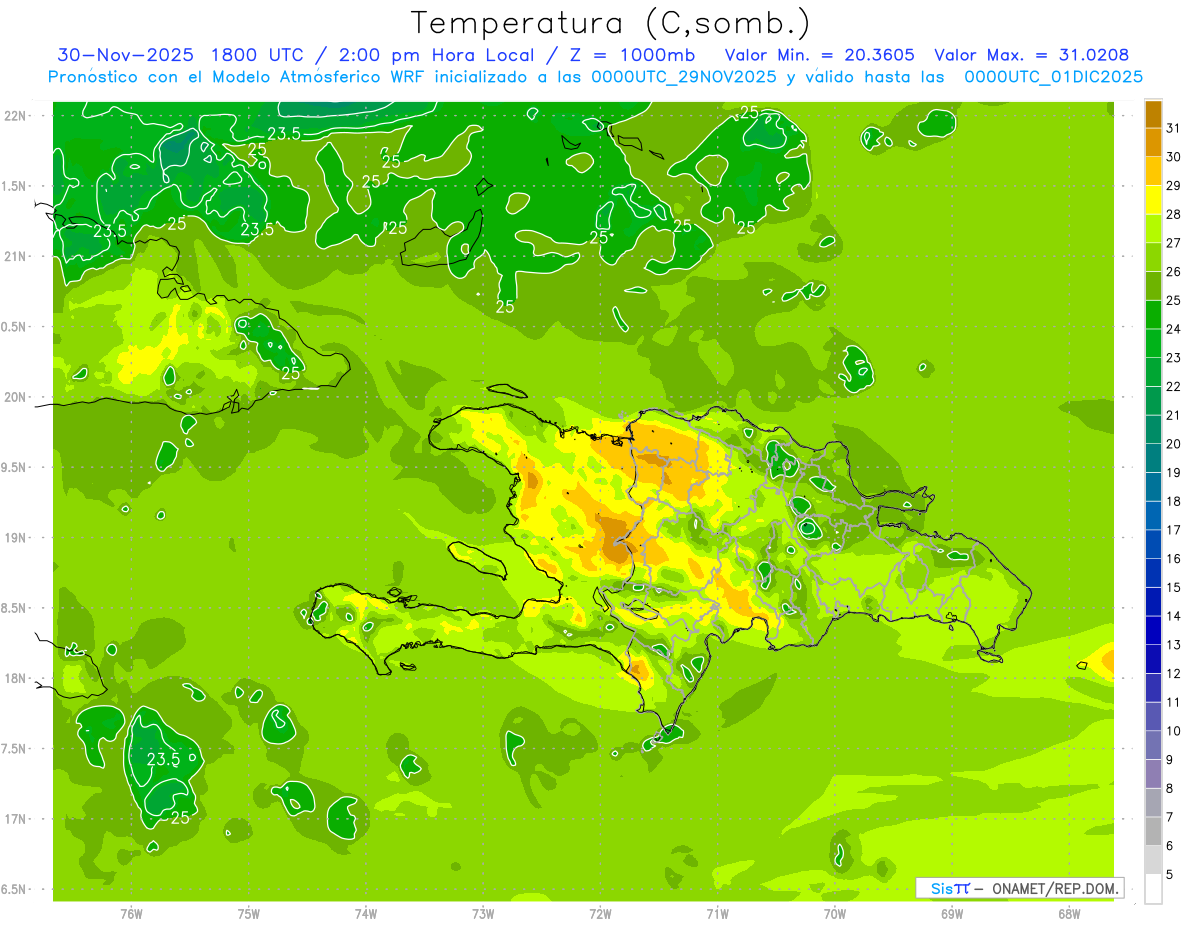Click the 71W longitude axis label
Image resolution: width=1200 pixels, height=927 pixels.
(717, 914)
